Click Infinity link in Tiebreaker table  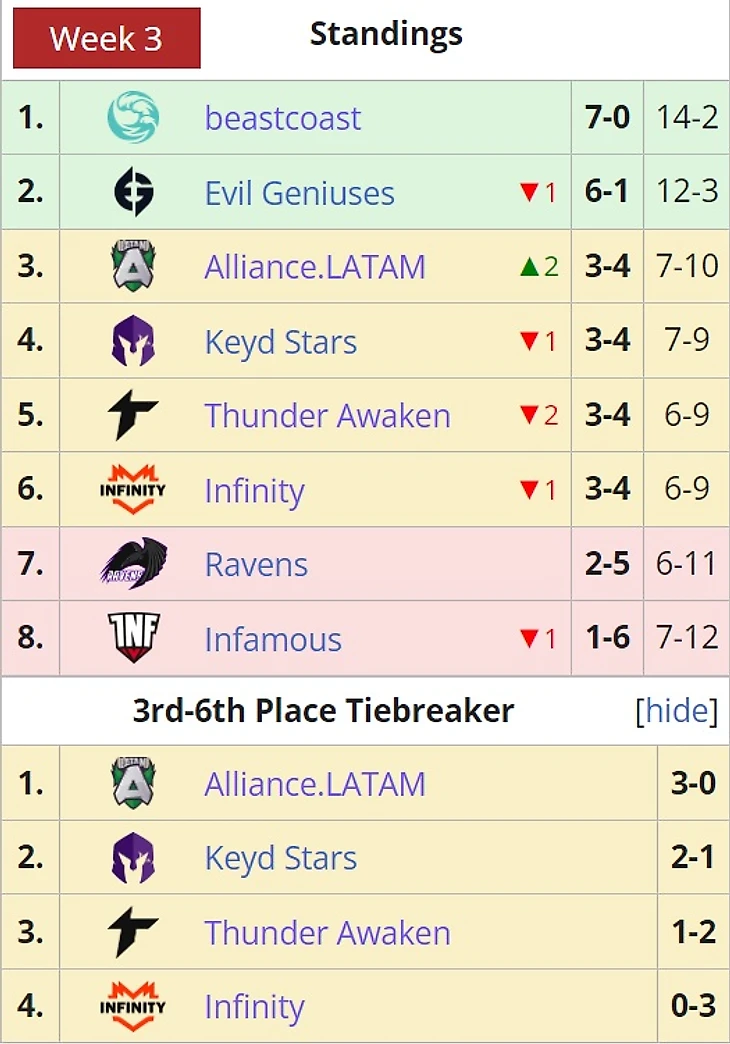coord(254,1007)
